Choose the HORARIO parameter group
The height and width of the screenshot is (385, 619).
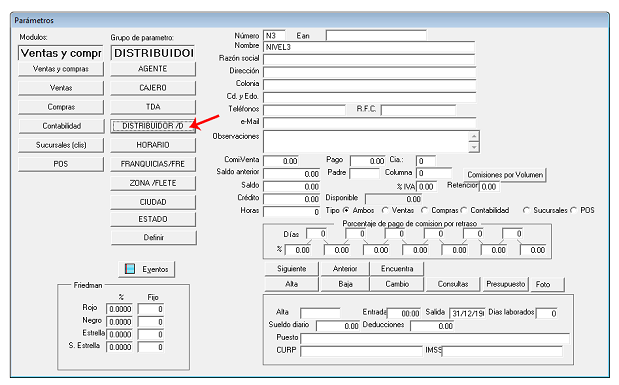(x=153, y=145)
